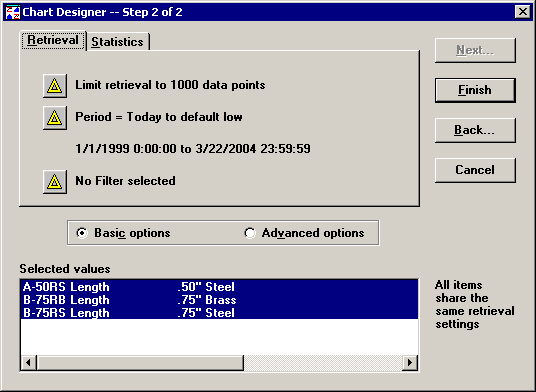This screenshot has height=392, width=536.
Task: Select the A-50RS Length .50" Steel item
Action: 219,287
